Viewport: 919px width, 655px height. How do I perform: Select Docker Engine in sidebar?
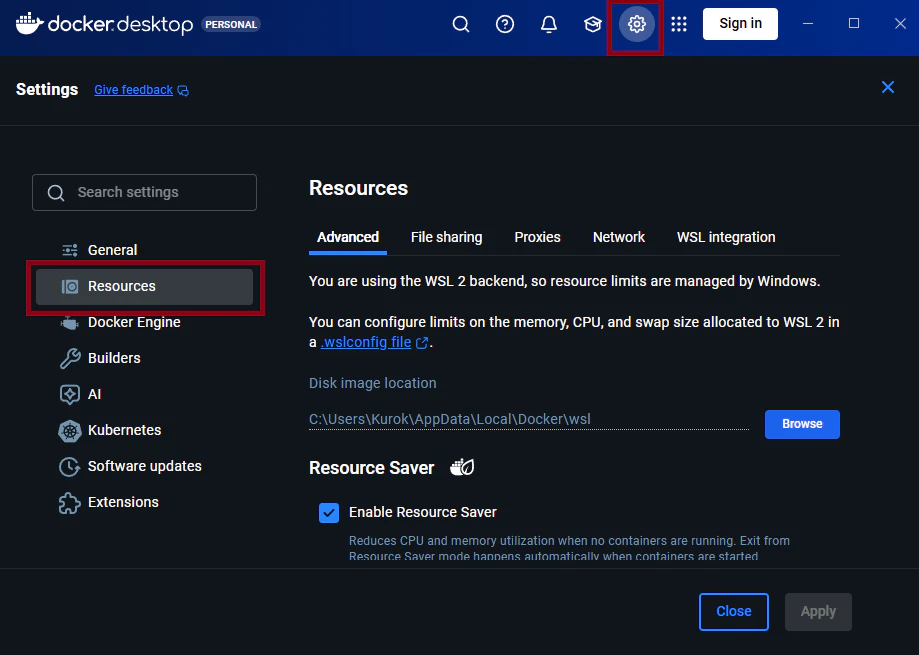pos(144,322)
